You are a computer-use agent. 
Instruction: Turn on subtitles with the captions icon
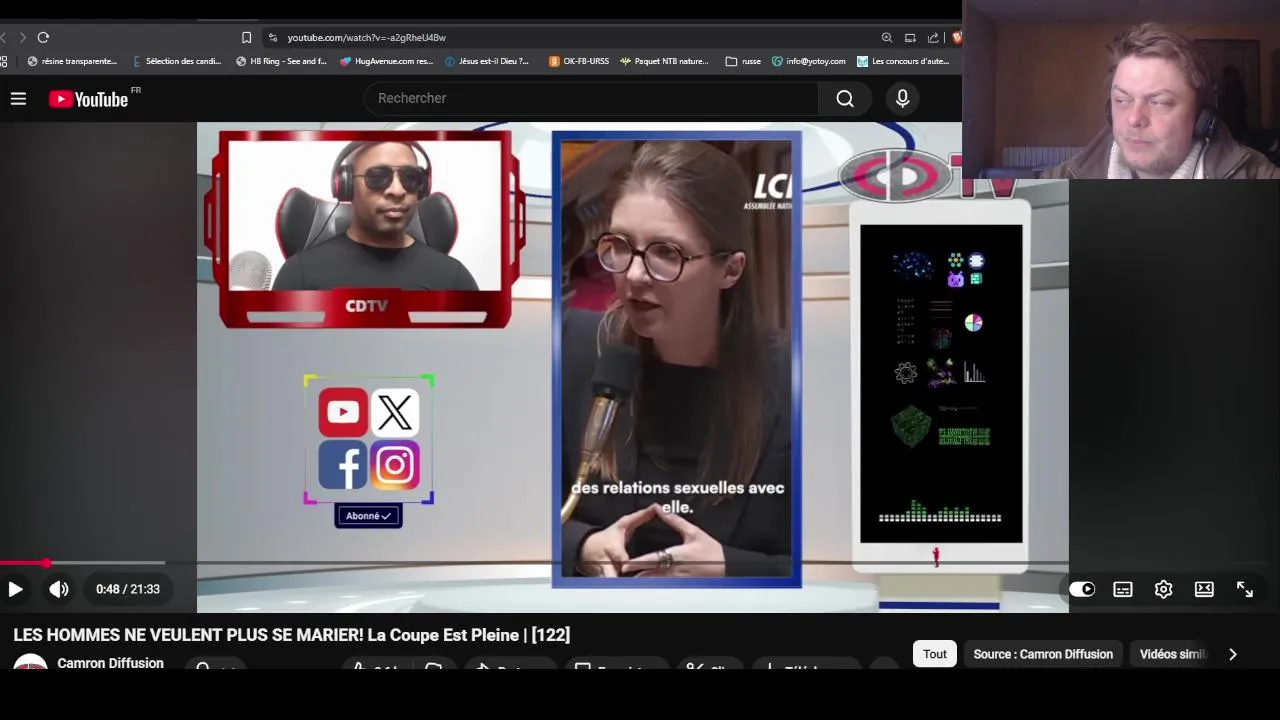tap(1123, 589)
